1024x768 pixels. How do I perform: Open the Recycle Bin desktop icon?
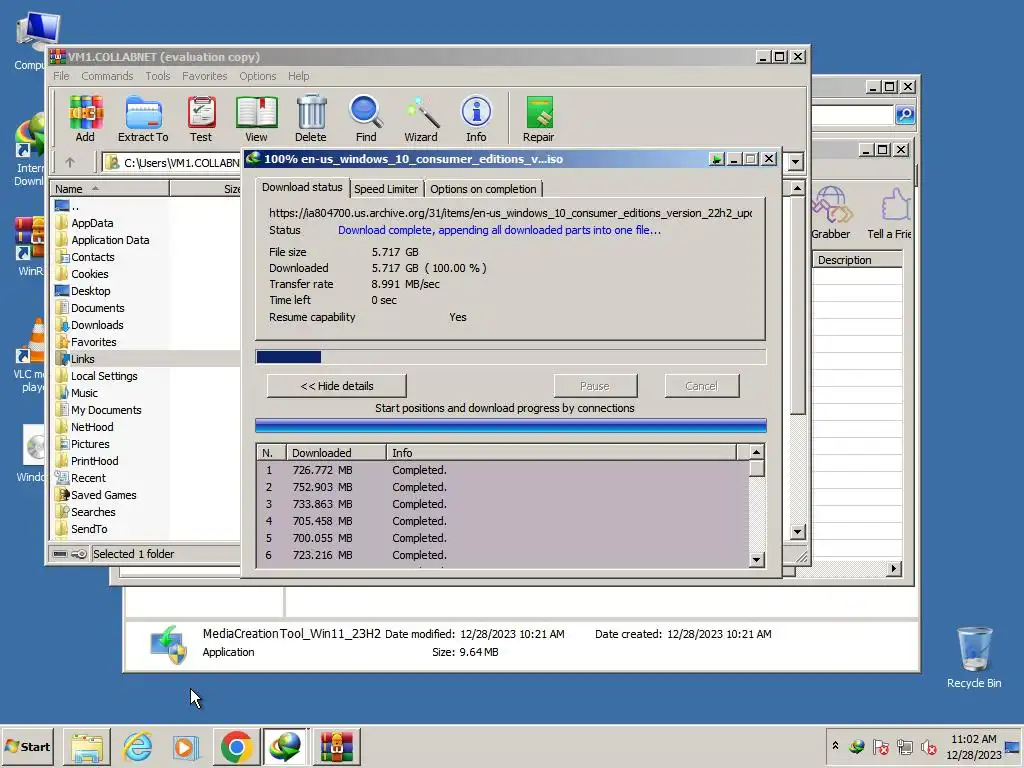coord(974,658)
